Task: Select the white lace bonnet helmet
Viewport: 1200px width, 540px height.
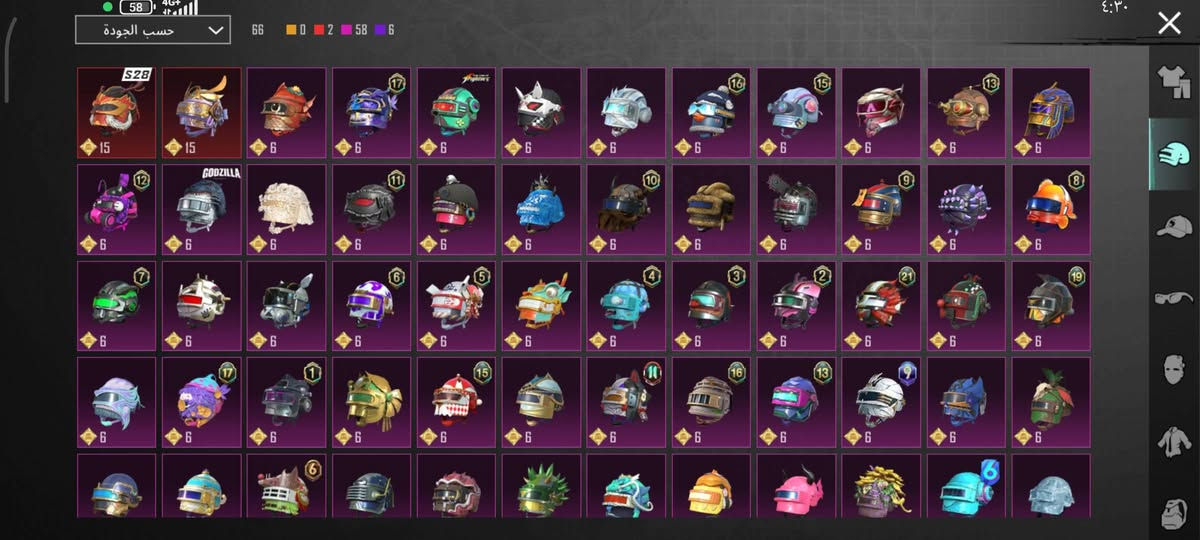Action: tap(287, 209)
